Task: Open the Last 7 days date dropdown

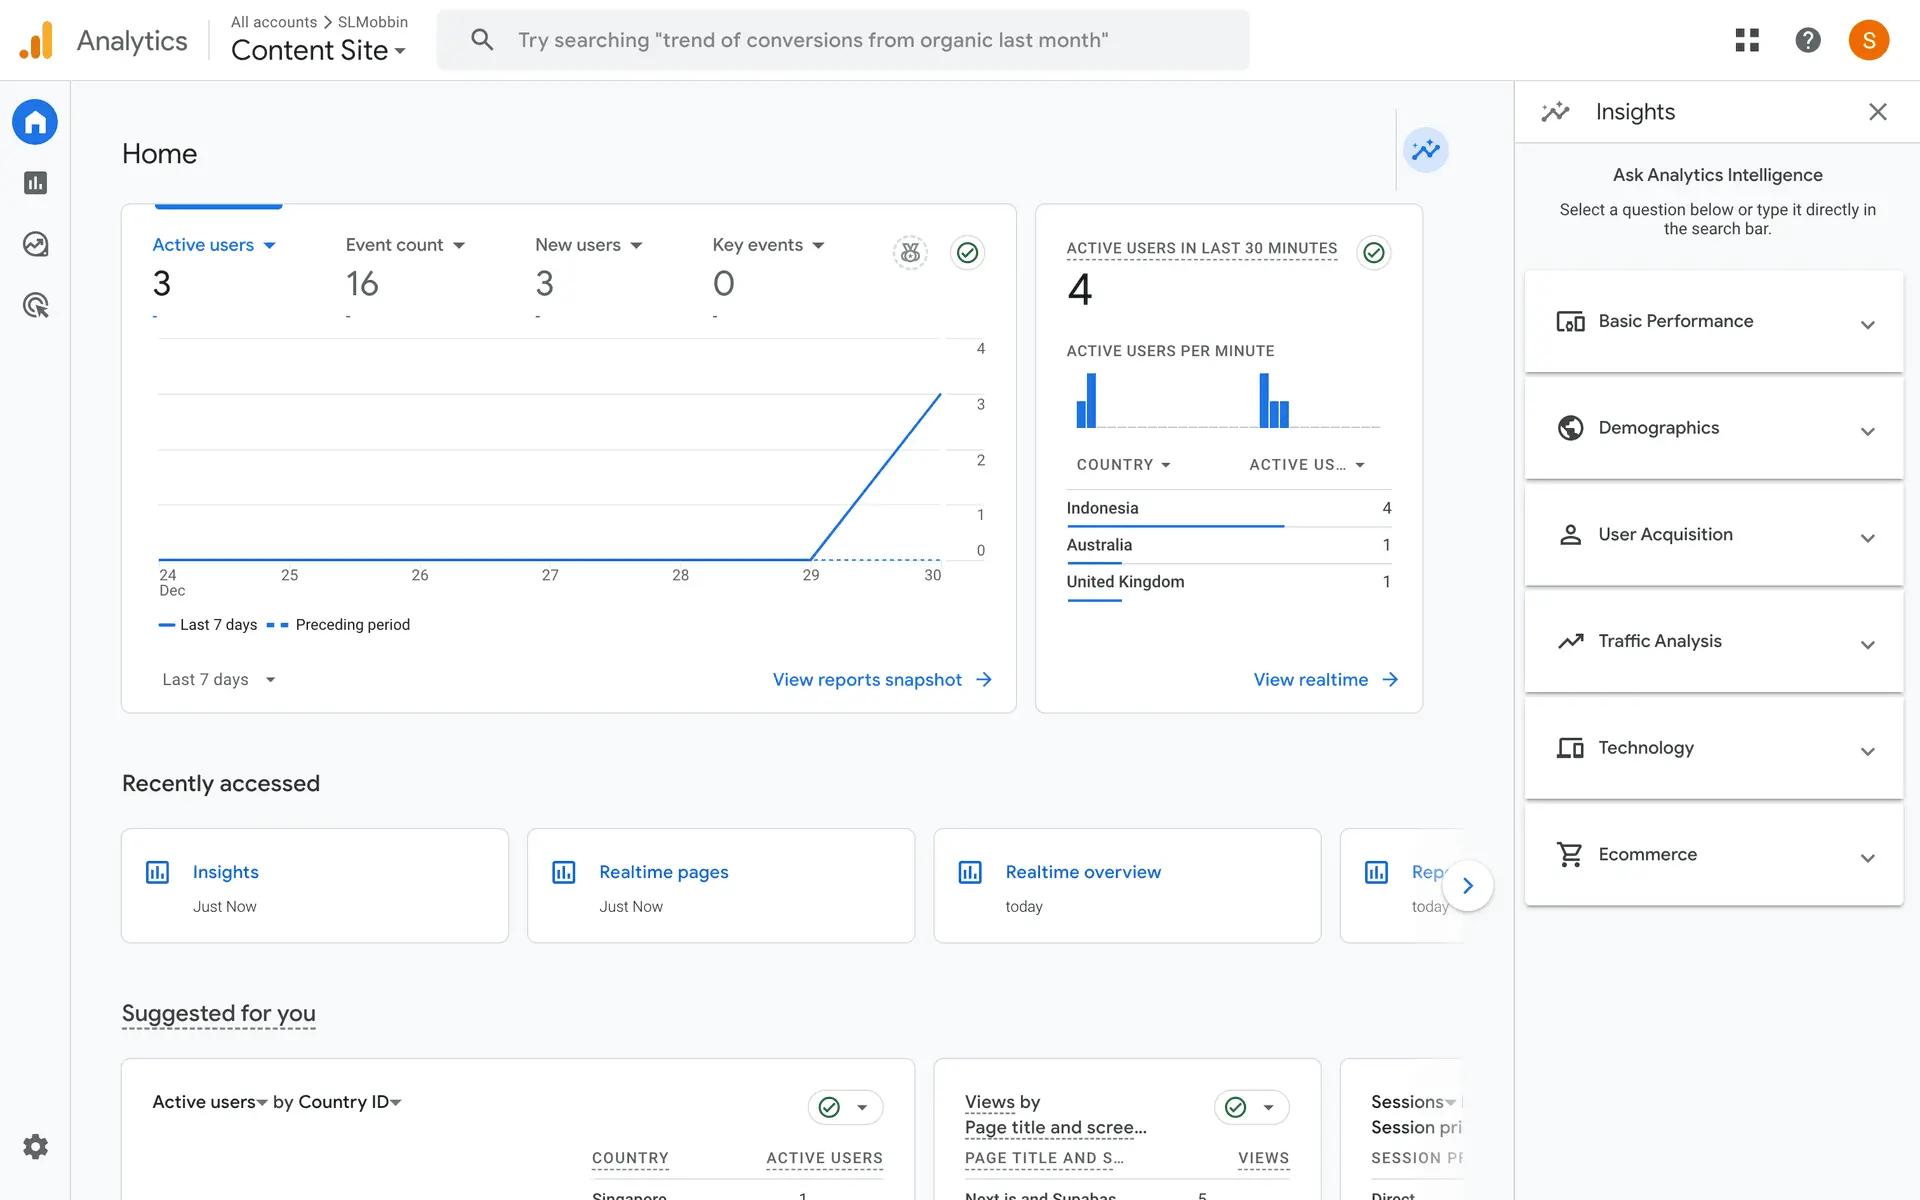Action: pyautogui.click(x=218, y=680)
